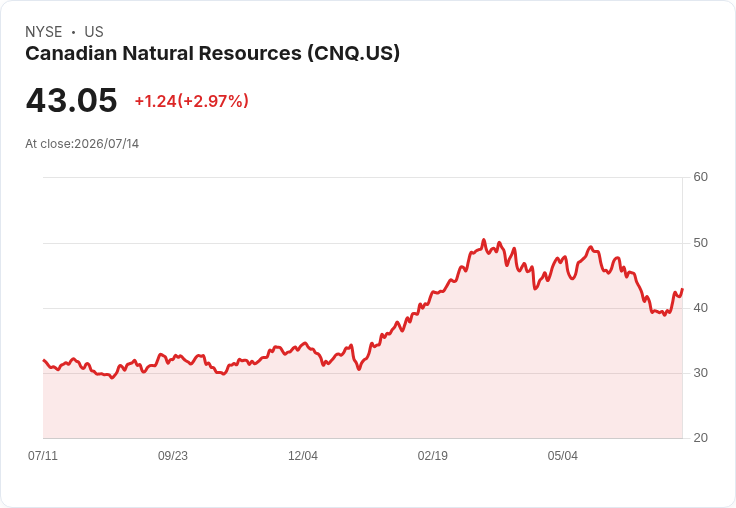Click the latest endpoint of the price line
736x508 pixels.
(x=682, y=289)
